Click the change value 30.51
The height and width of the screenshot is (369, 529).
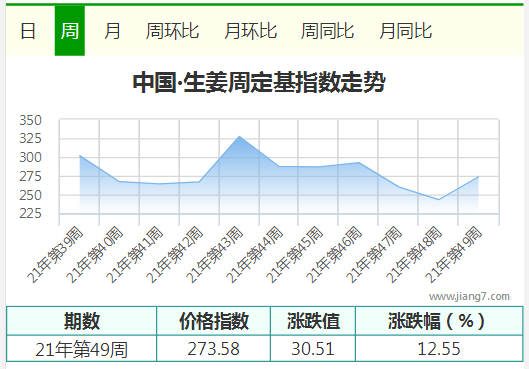coord(313,349)
